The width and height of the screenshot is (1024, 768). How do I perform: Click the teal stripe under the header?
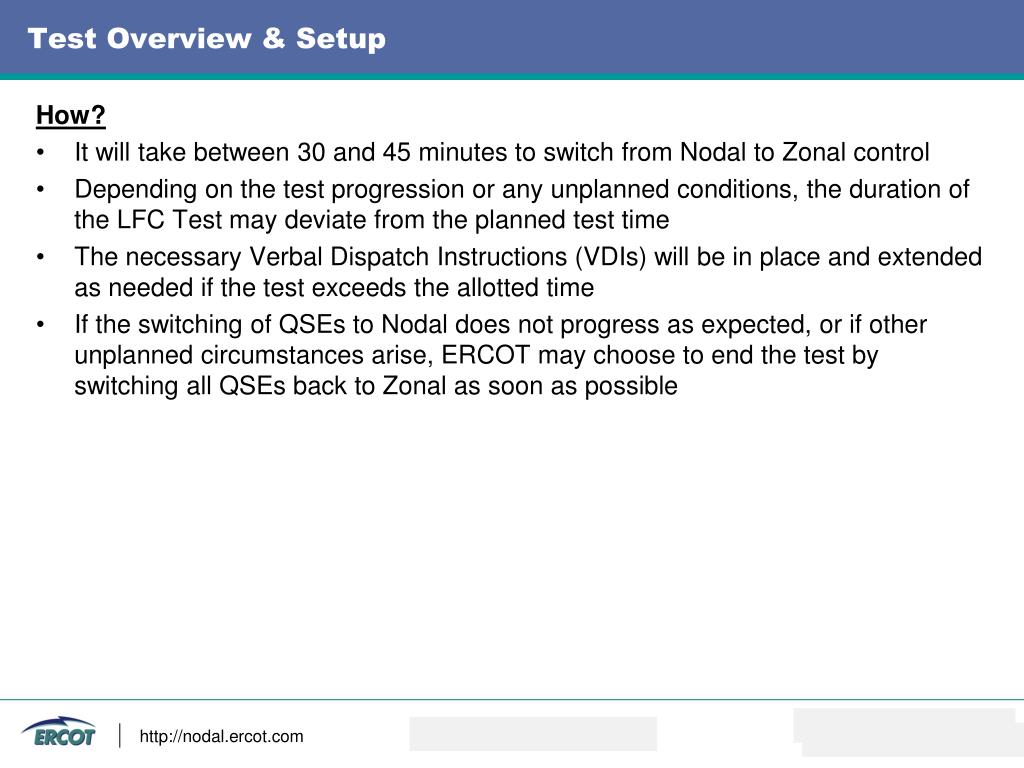(x=512, y=76)
